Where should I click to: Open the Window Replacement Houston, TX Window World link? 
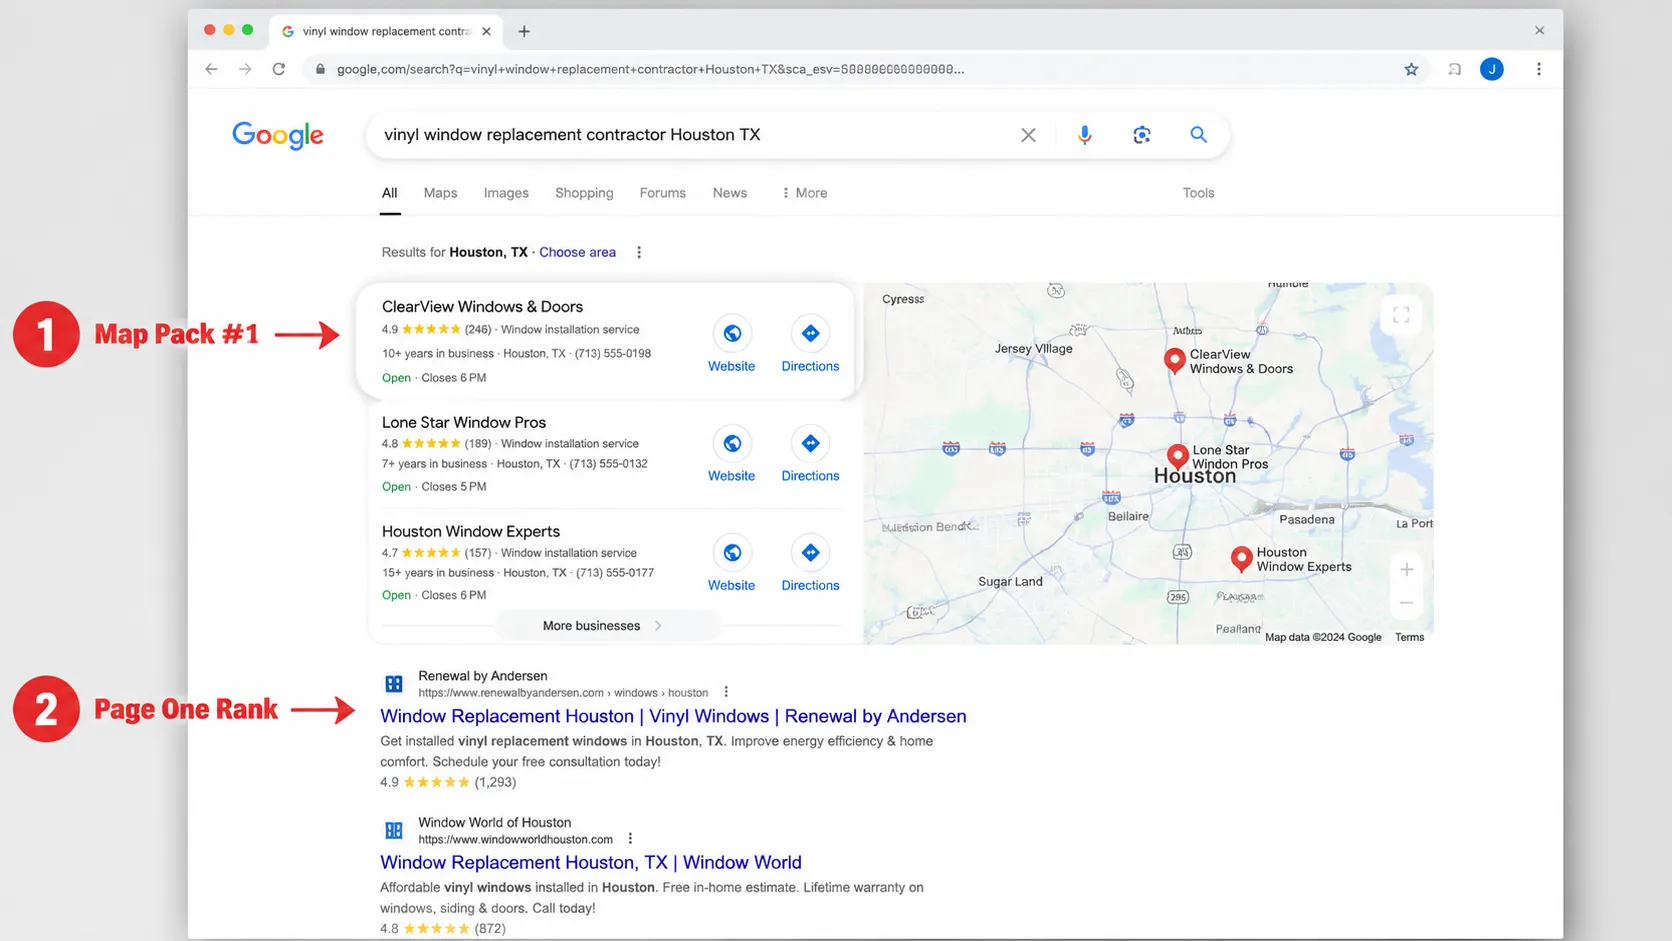click(591, 862)
